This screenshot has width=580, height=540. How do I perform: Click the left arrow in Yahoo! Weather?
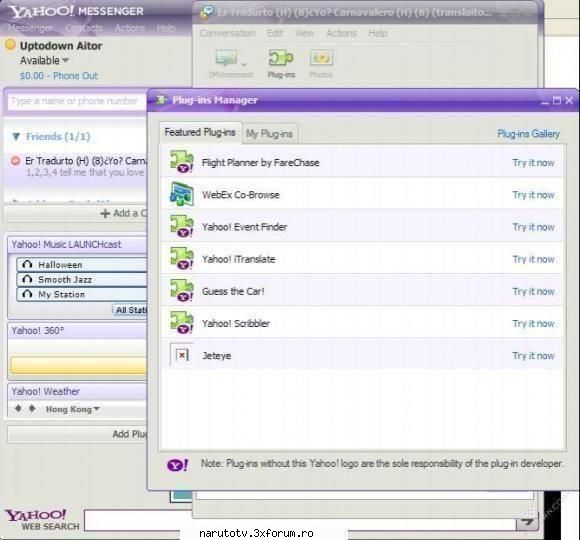coord(18,409)
